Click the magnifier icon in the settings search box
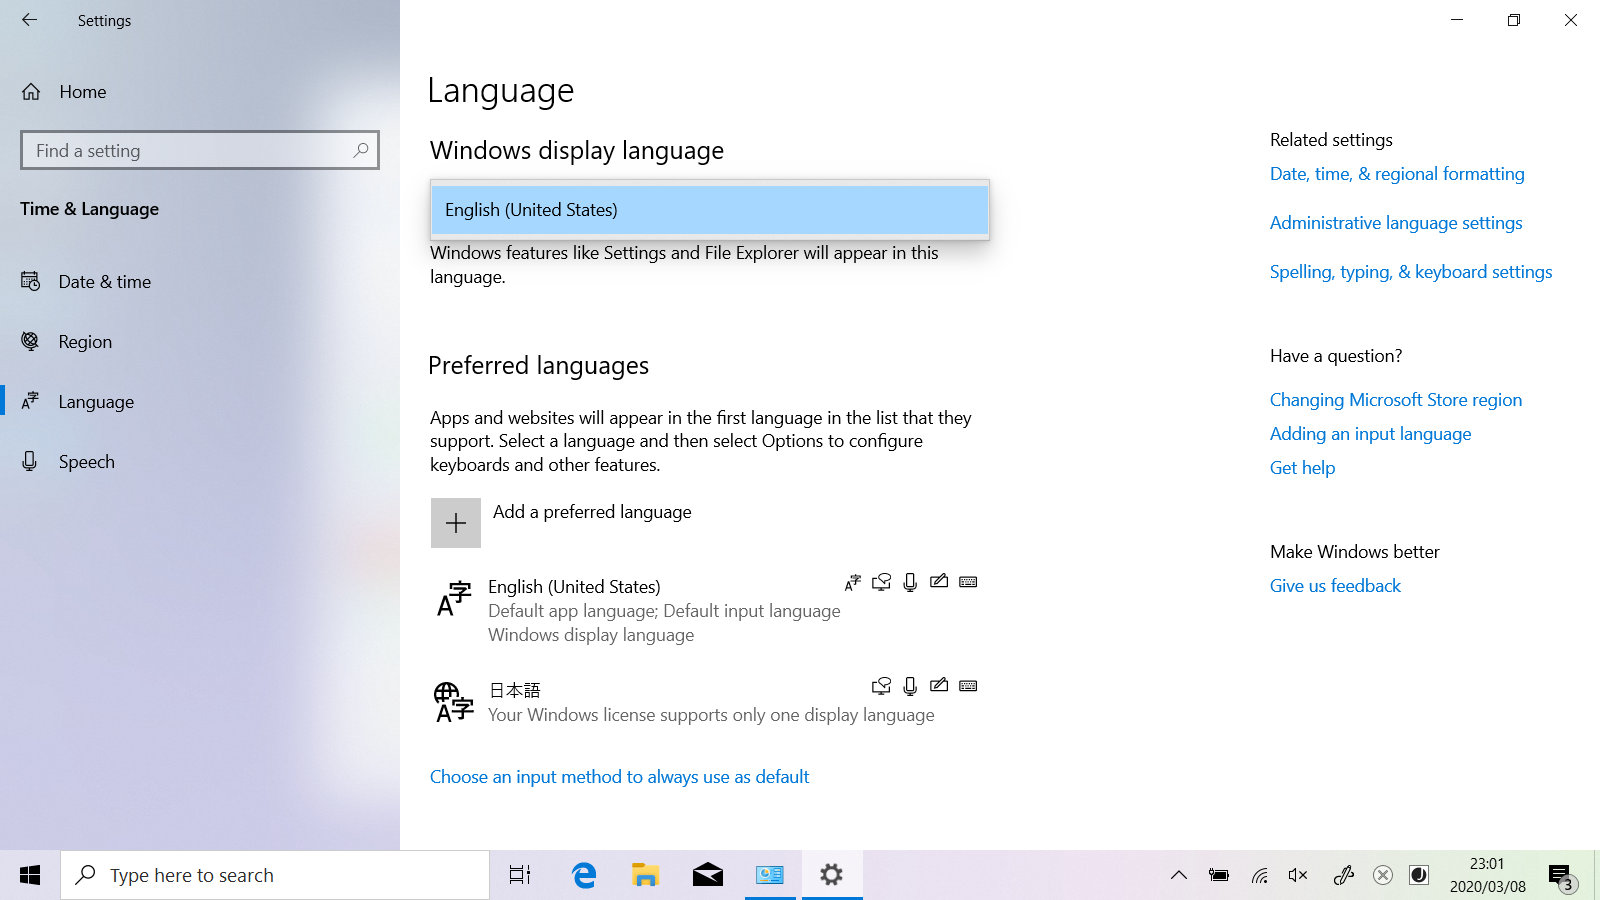Viewport: 1600px width, 900px height. tap(361, 150)
